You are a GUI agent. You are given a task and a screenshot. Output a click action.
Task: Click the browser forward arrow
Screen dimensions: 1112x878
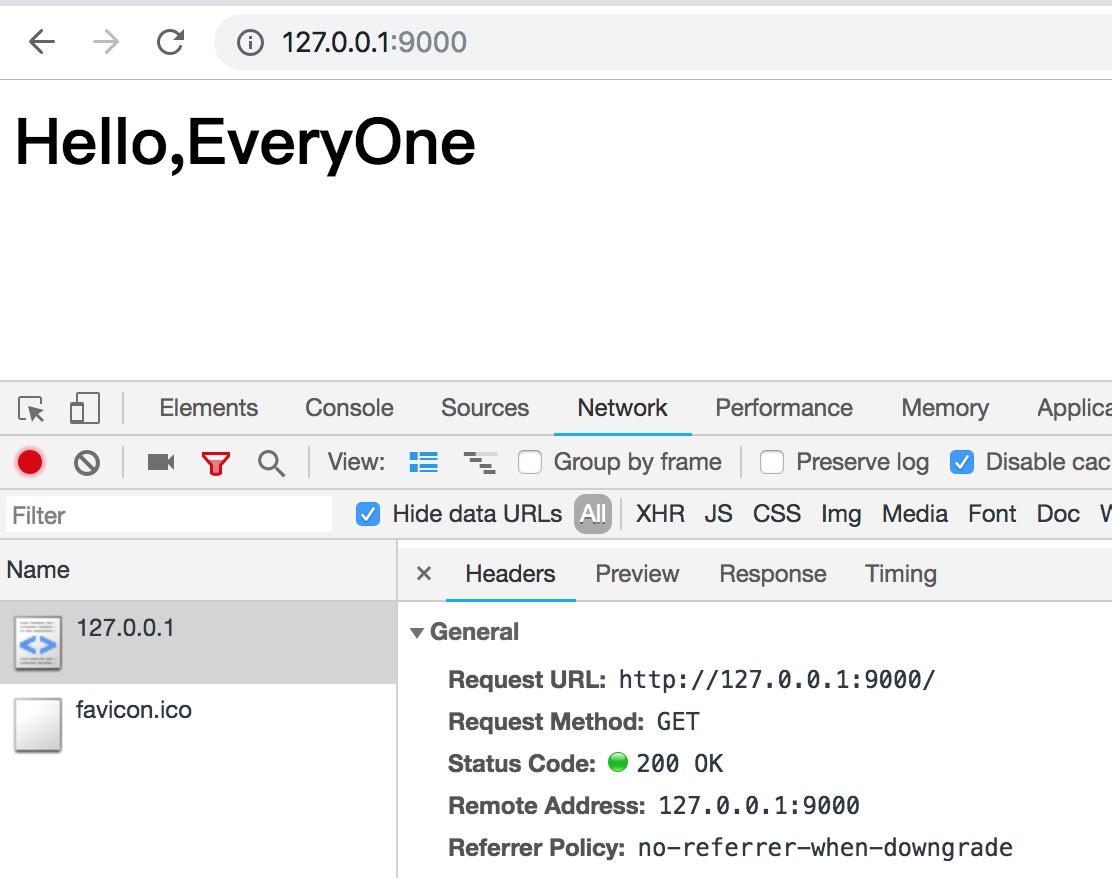point(106,42)
